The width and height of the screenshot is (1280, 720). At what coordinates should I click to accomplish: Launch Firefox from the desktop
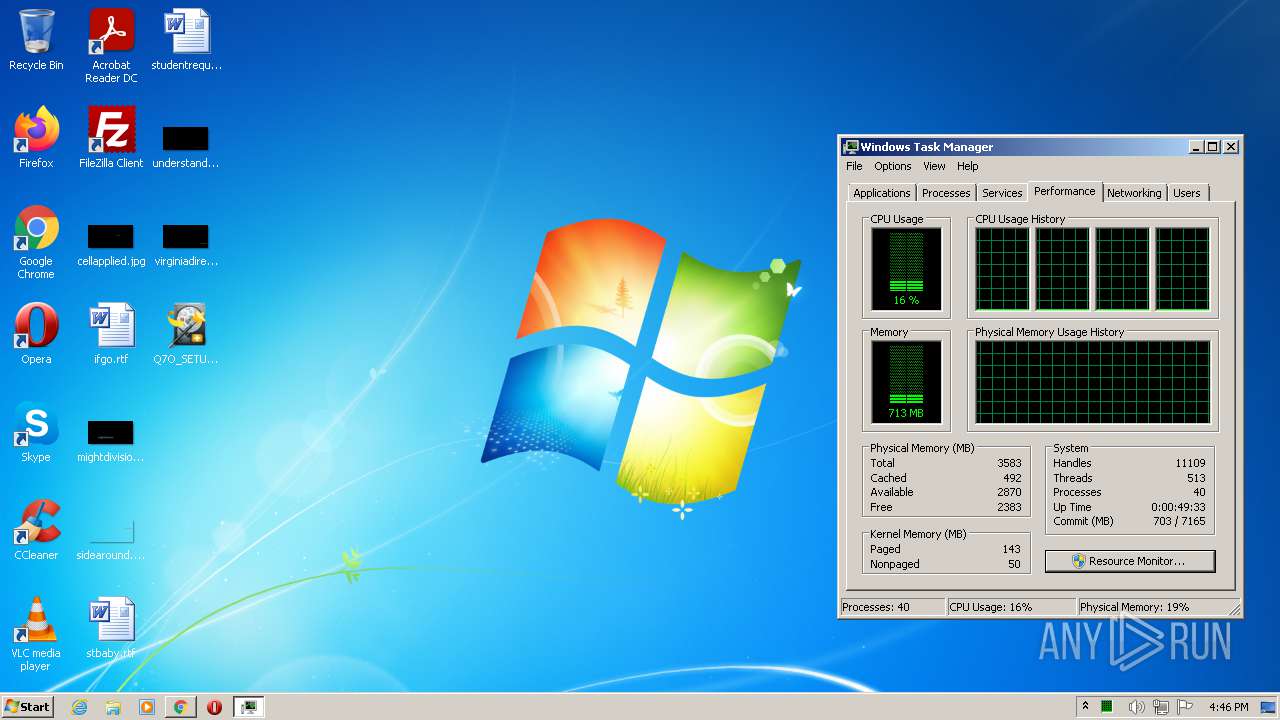(36, 138)
